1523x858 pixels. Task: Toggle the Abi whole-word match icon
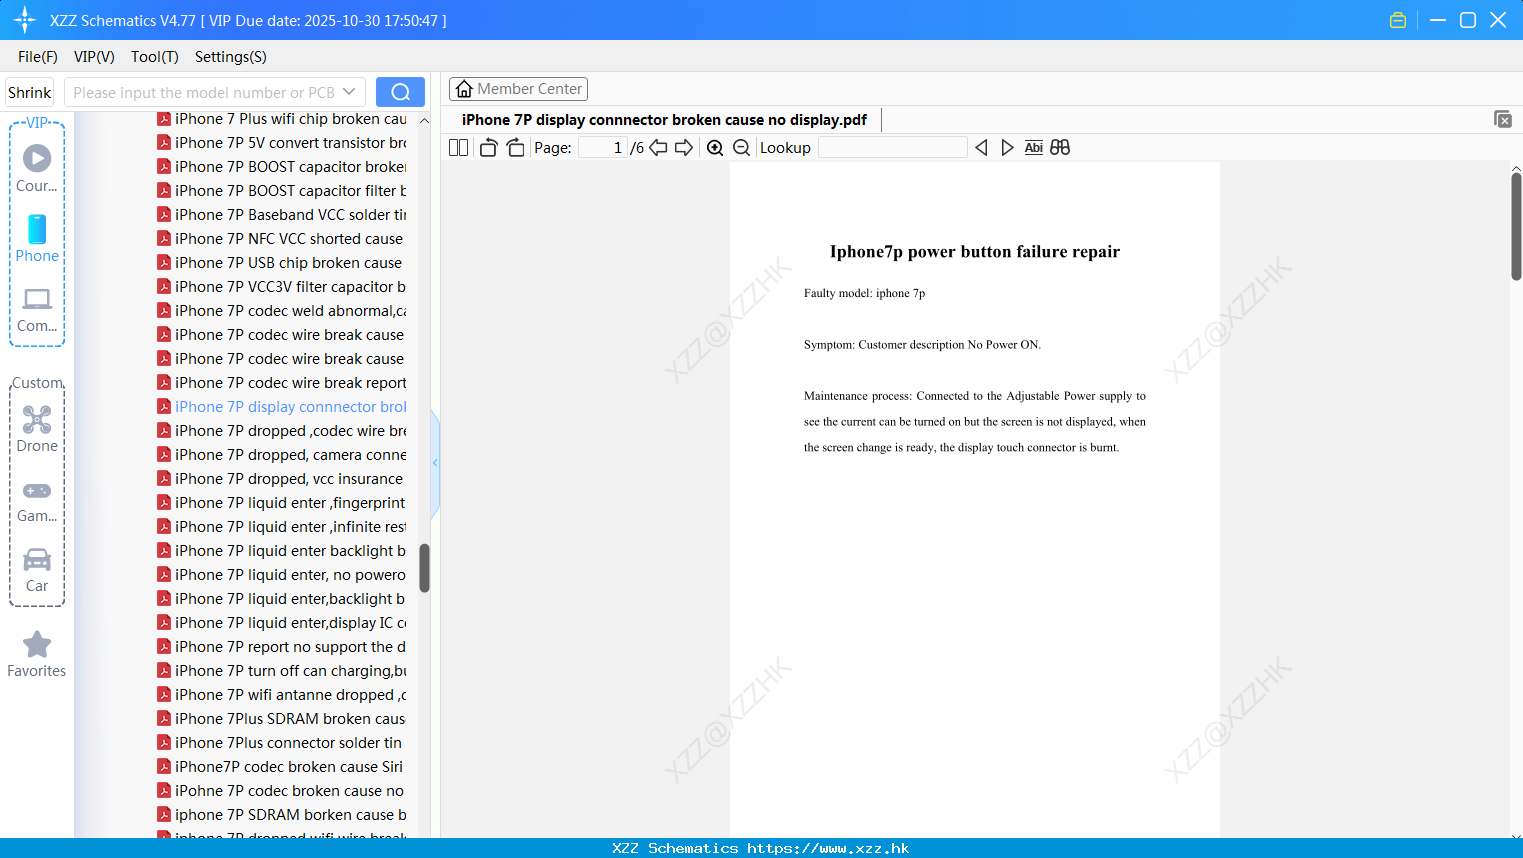point(1034,147)
